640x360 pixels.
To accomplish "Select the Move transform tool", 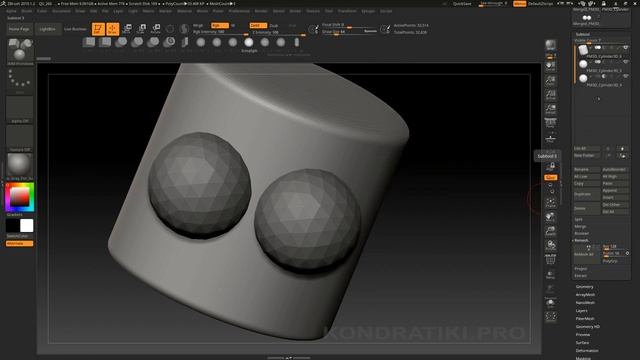I will pos(127,29).
